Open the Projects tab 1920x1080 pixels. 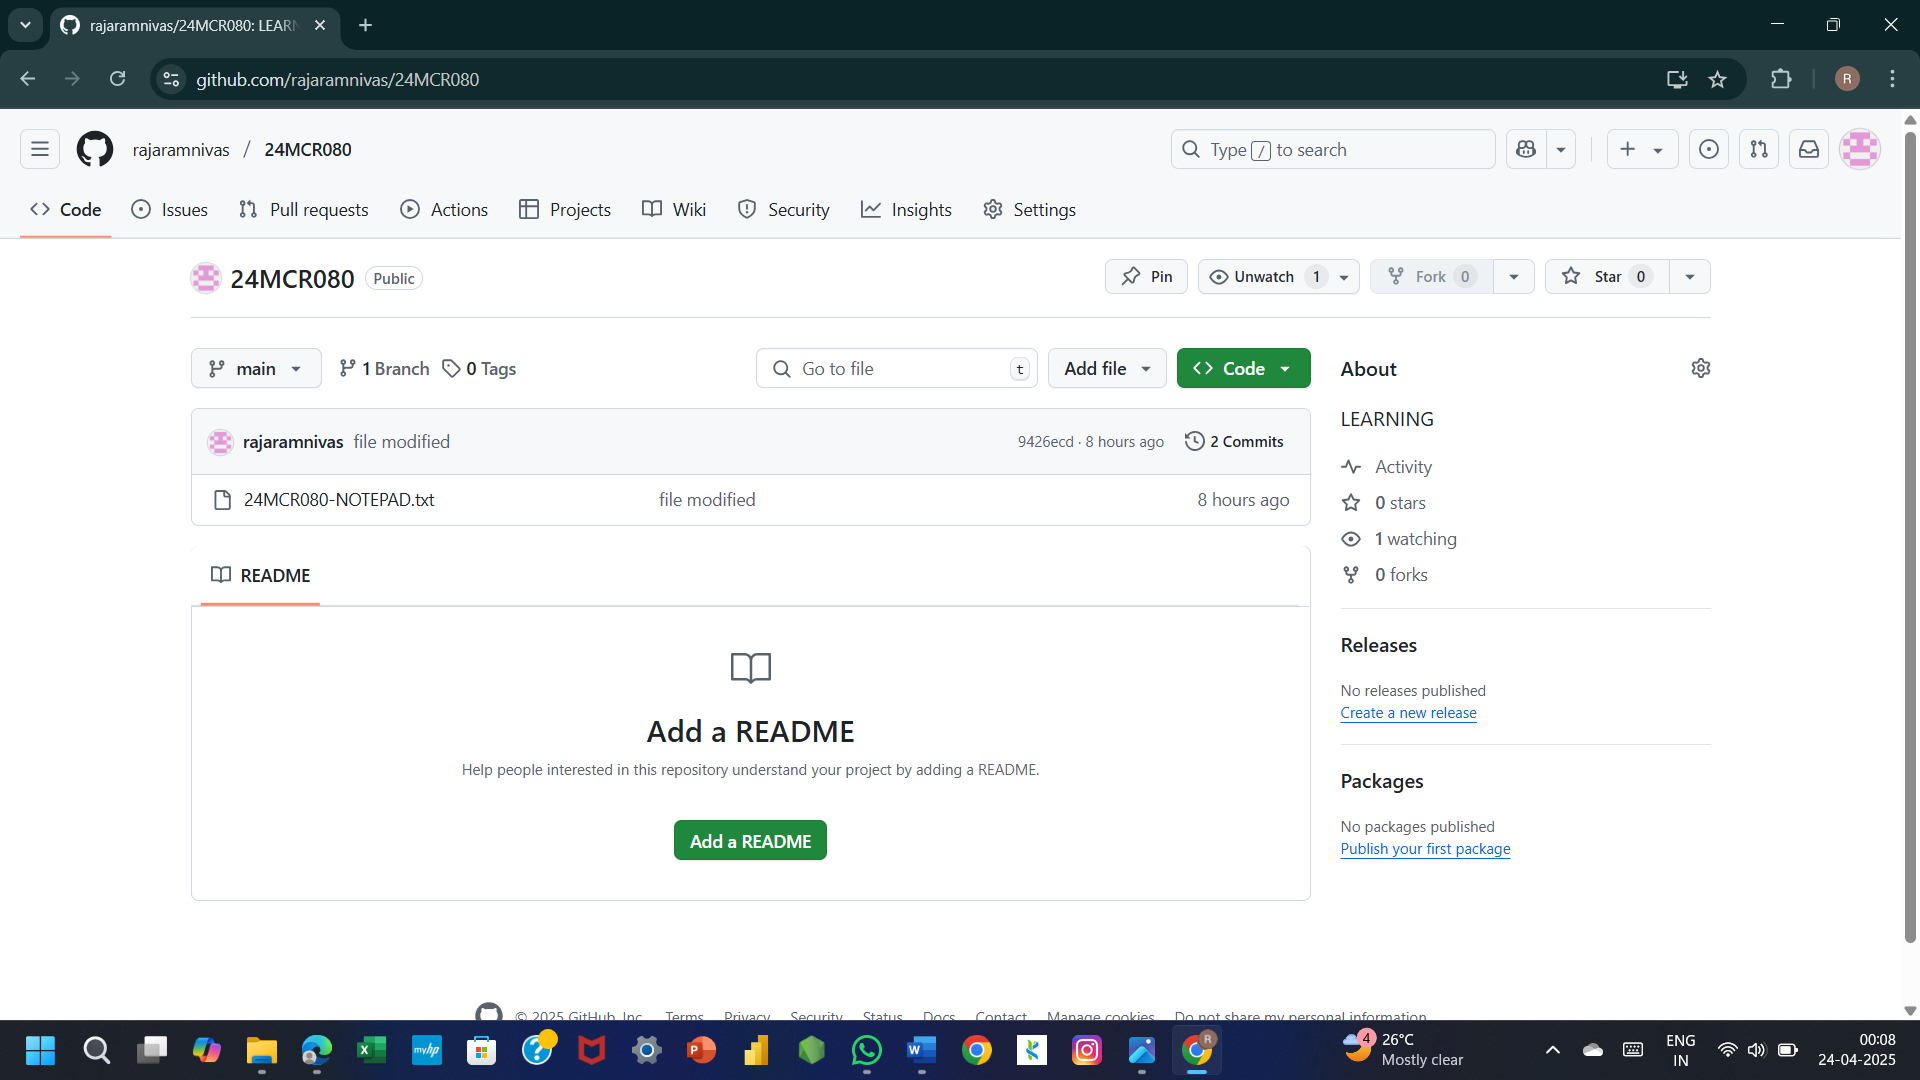pyautogui.click(x=565, y=209)
